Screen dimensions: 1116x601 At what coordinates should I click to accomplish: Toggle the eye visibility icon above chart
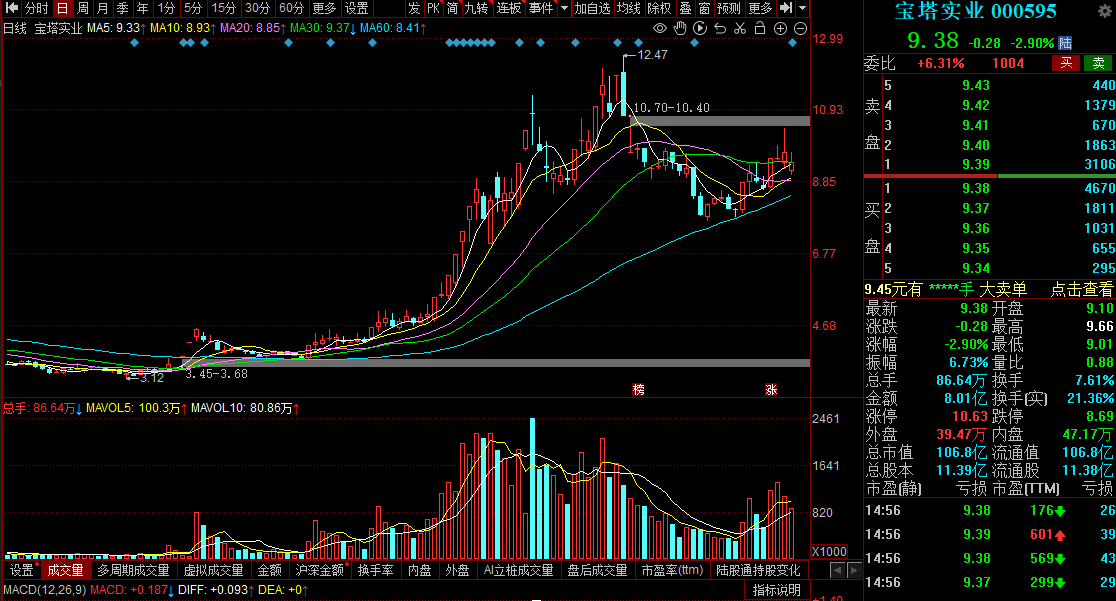click(659, 28)
